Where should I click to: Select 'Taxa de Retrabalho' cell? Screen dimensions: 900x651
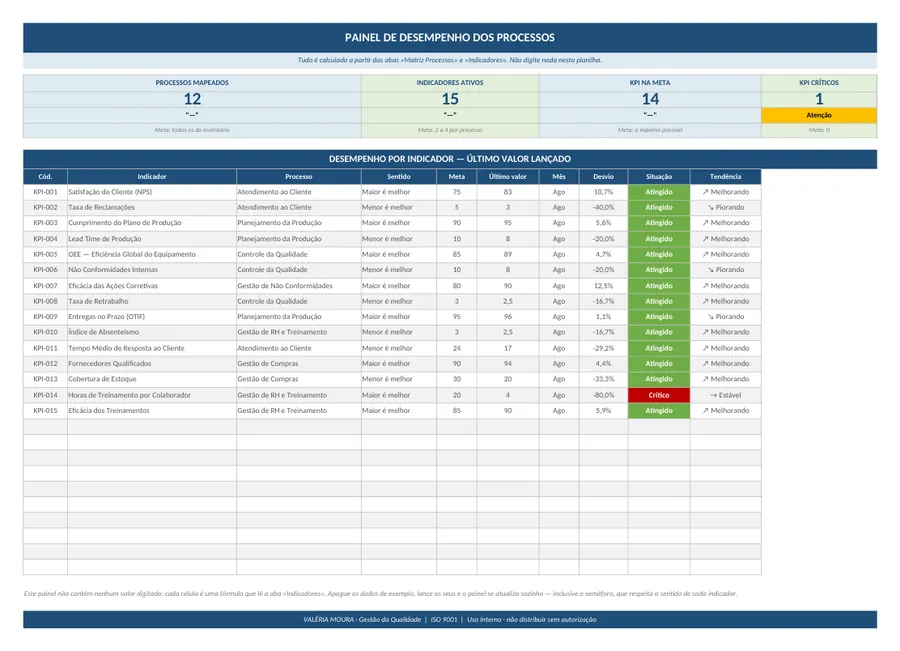(152, 301)
